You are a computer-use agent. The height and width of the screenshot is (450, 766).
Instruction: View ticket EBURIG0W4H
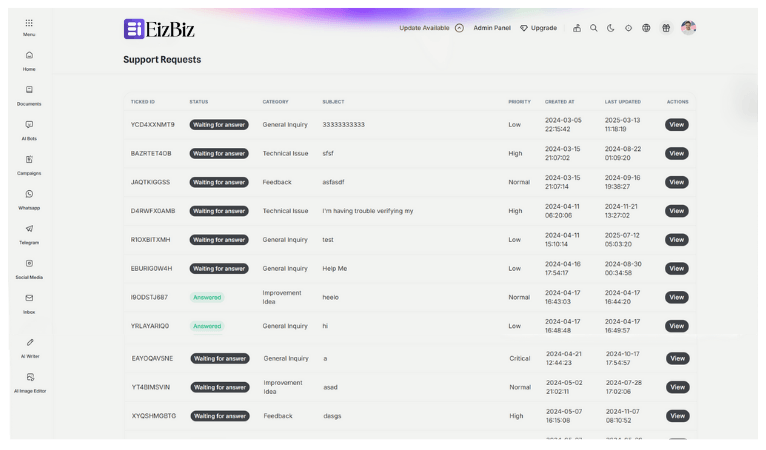pos(677,269)
